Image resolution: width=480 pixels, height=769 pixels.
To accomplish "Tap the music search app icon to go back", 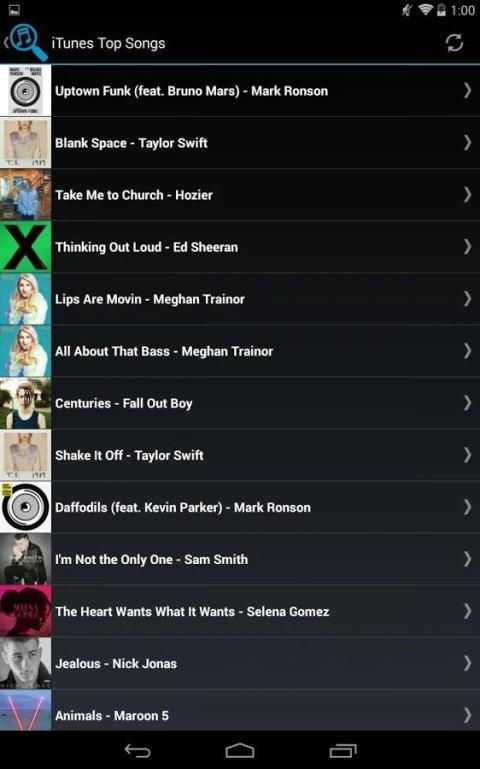I will (x=27, y=42).
